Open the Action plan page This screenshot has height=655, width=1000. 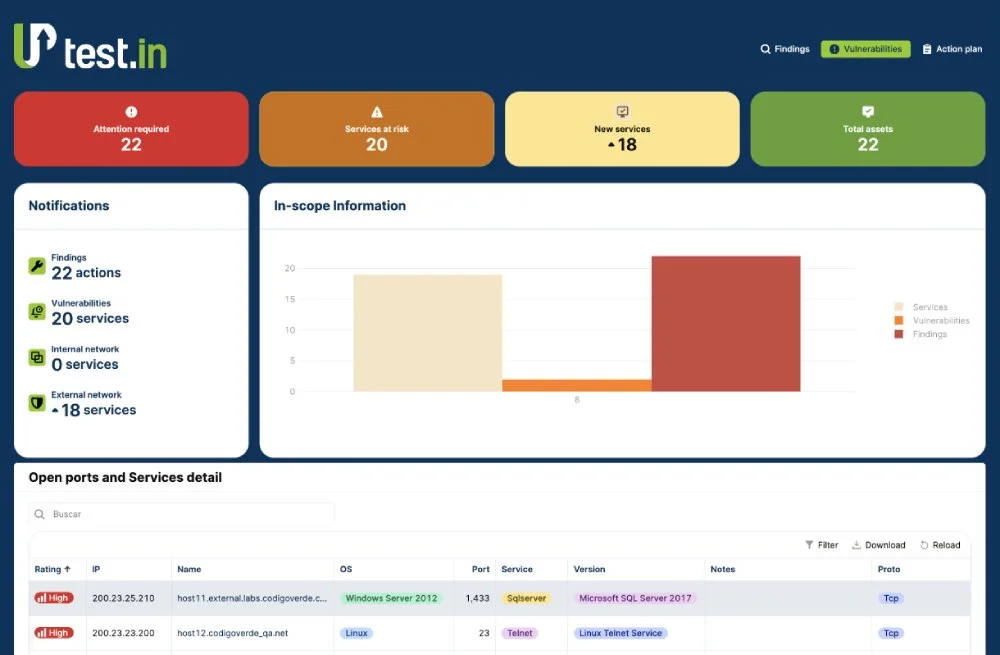click(952, 49)
